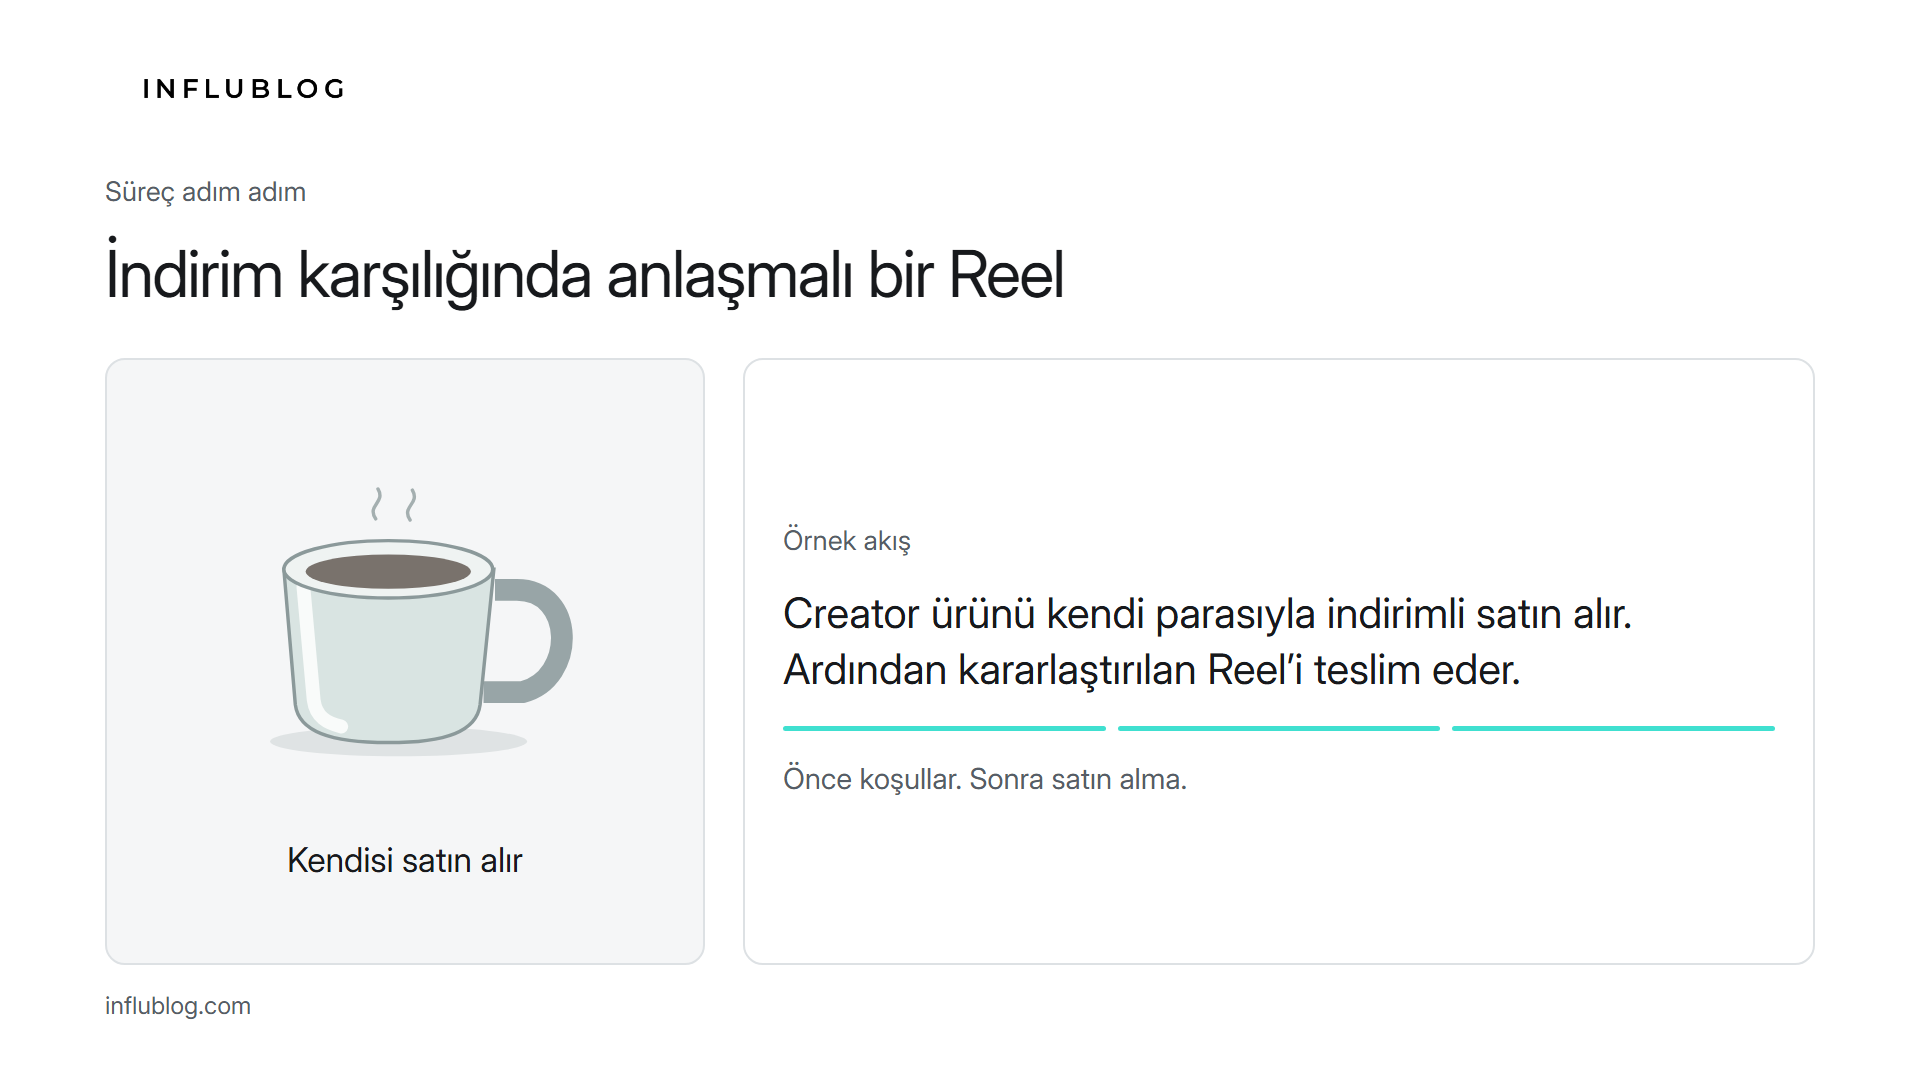Image resolution: width=1920 pixels, height=1080 pixels.
Task: Click the mug shadow beneath the cup
Action: click(398, 743)
